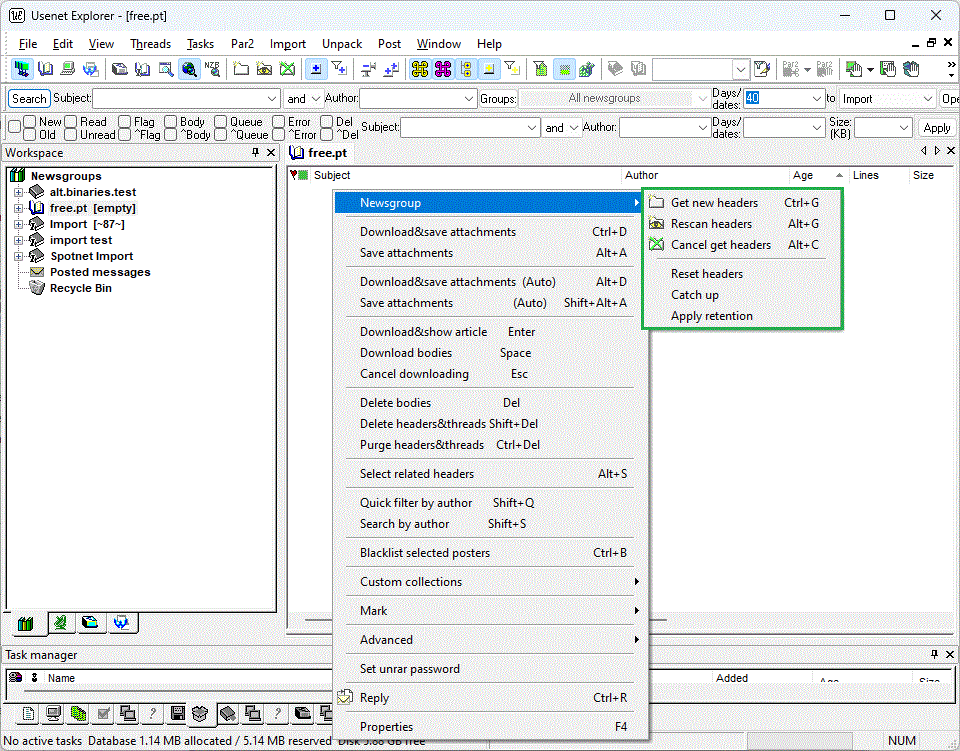The width and height of the screenshot is (960, 751).
Task: Toggle the Read filter checkbox
Action: click(x=71, y=122)
